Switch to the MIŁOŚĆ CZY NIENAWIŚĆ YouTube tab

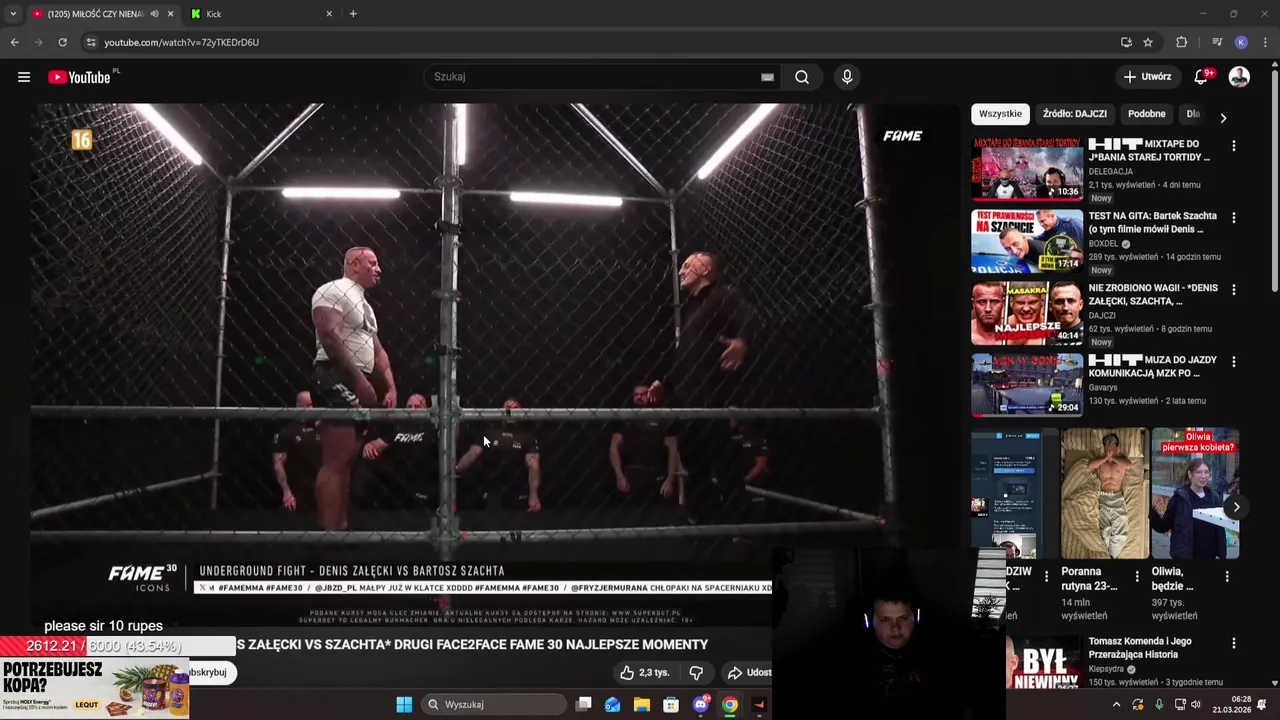[x=100, y=14]
